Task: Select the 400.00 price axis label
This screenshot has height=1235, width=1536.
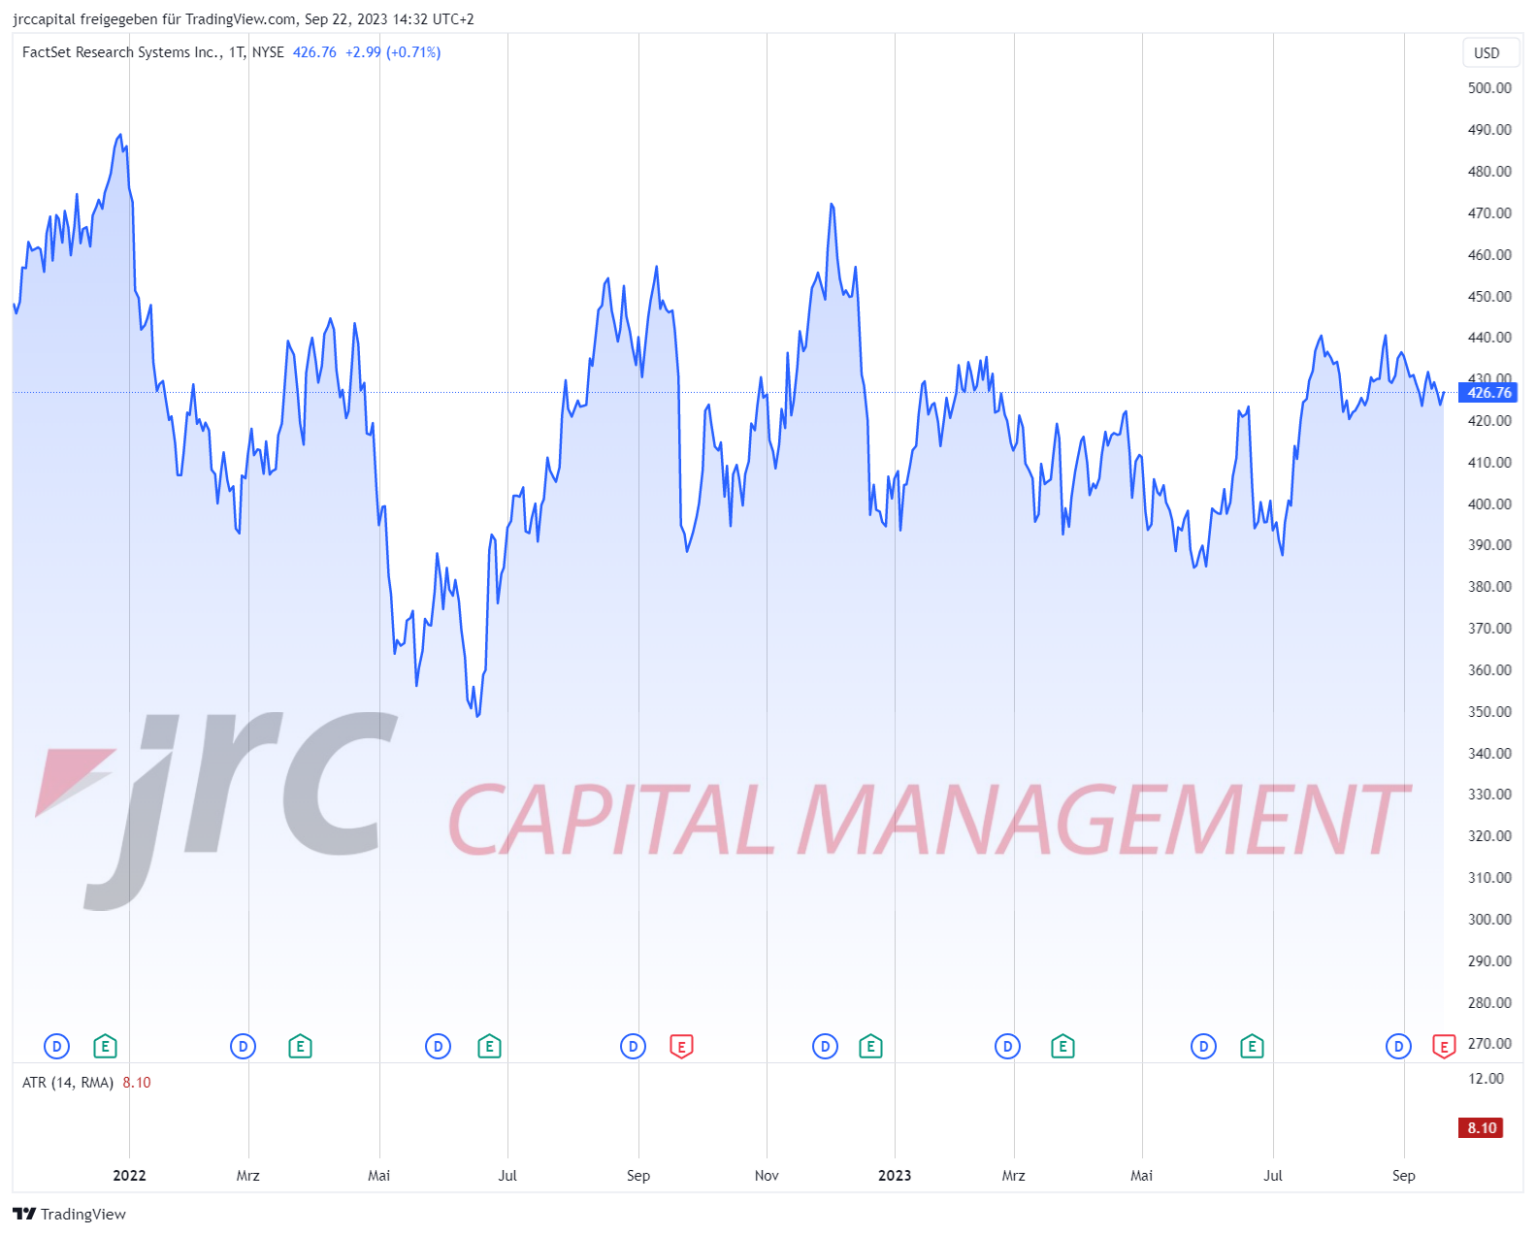Action: [1490, 504]
